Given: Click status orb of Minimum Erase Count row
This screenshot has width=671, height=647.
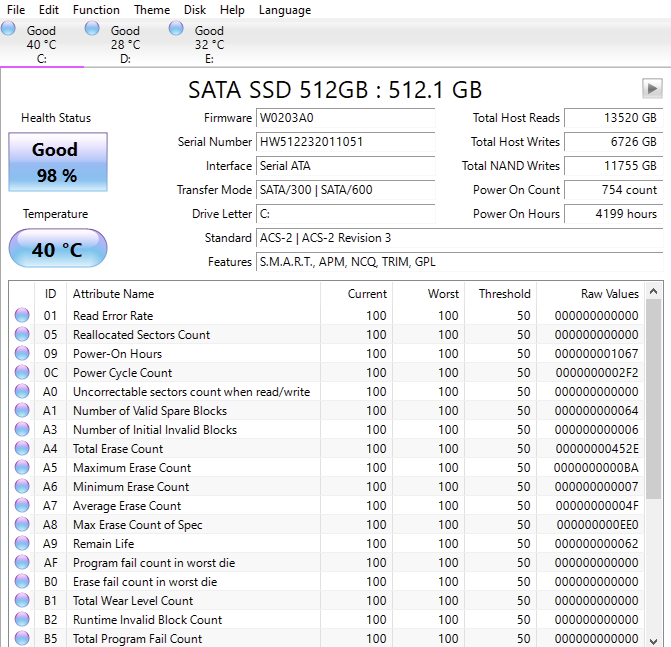Looking at the screenshot, I should (x=22, y=486).
